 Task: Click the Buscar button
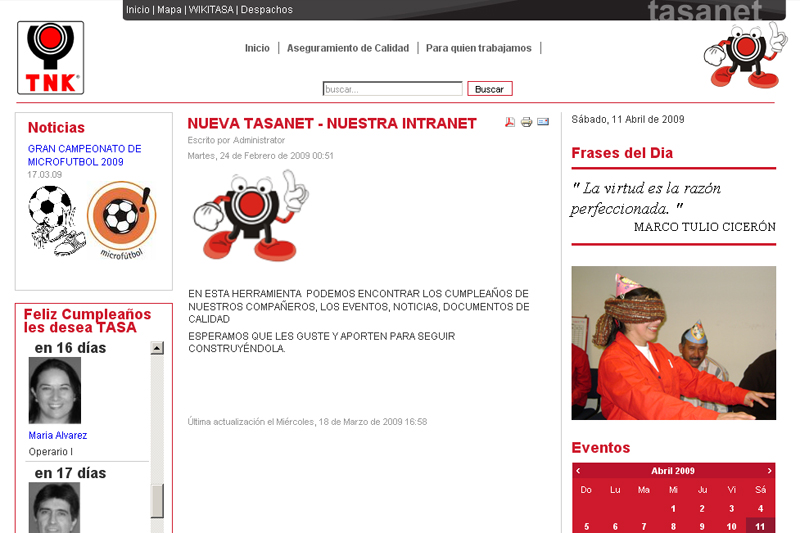tap(490, 89)
